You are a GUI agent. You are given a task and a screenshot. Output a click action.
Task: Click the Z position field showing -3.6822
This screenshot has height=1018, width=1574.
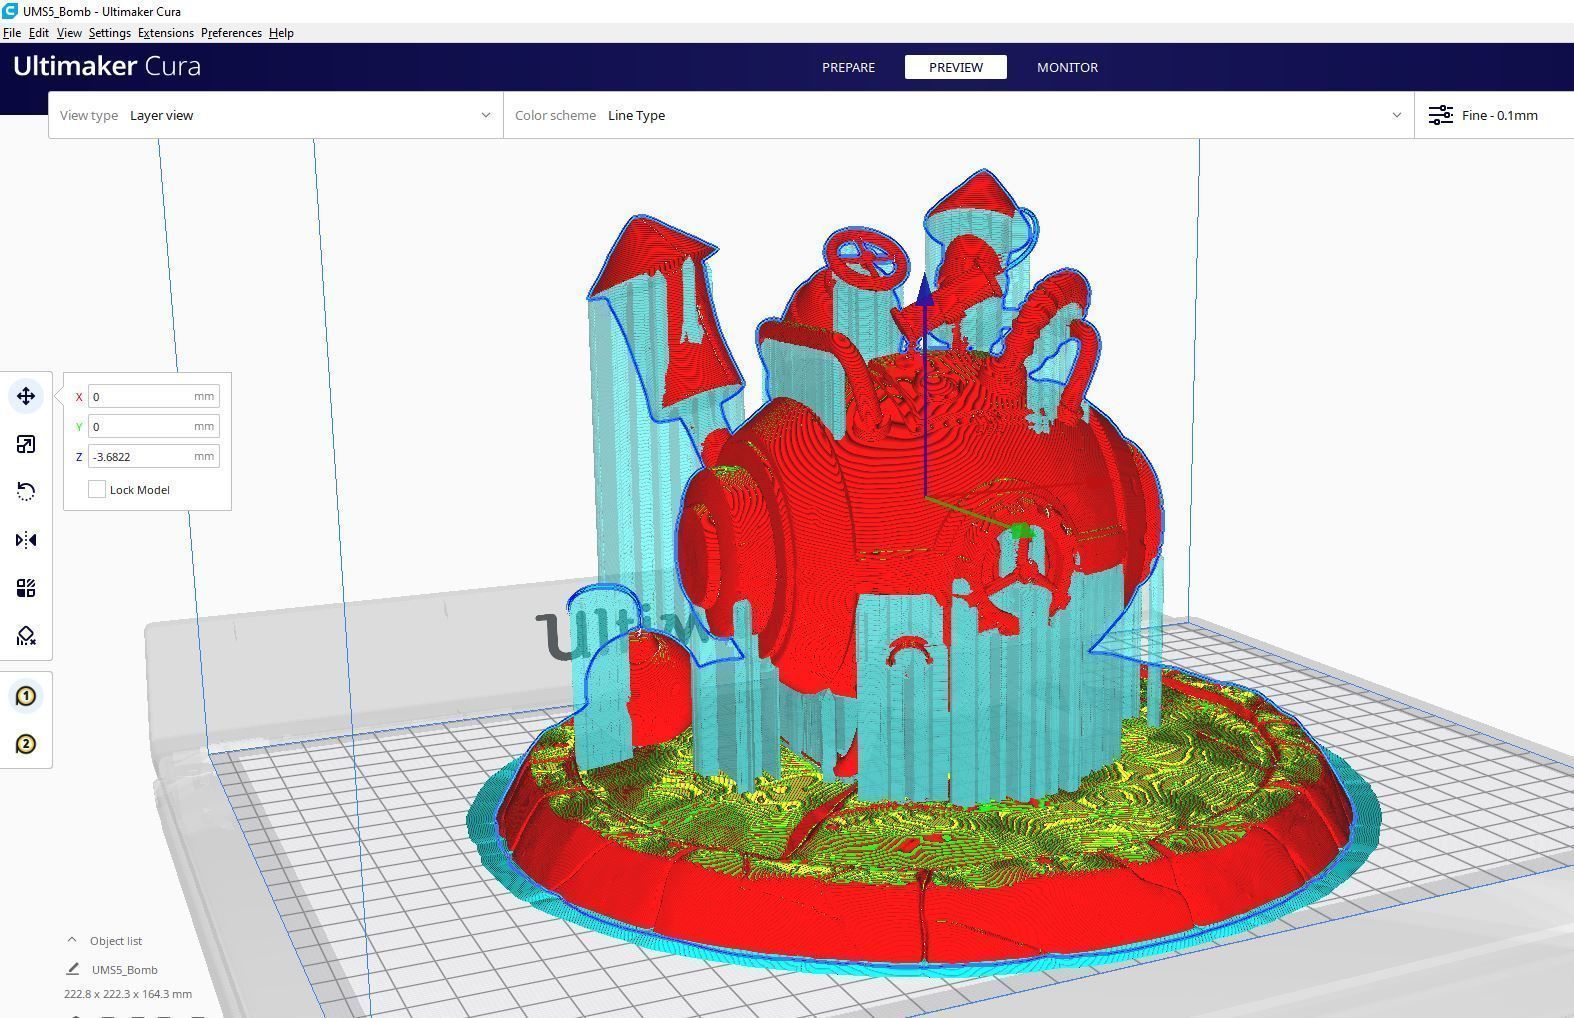pos(154,456)
